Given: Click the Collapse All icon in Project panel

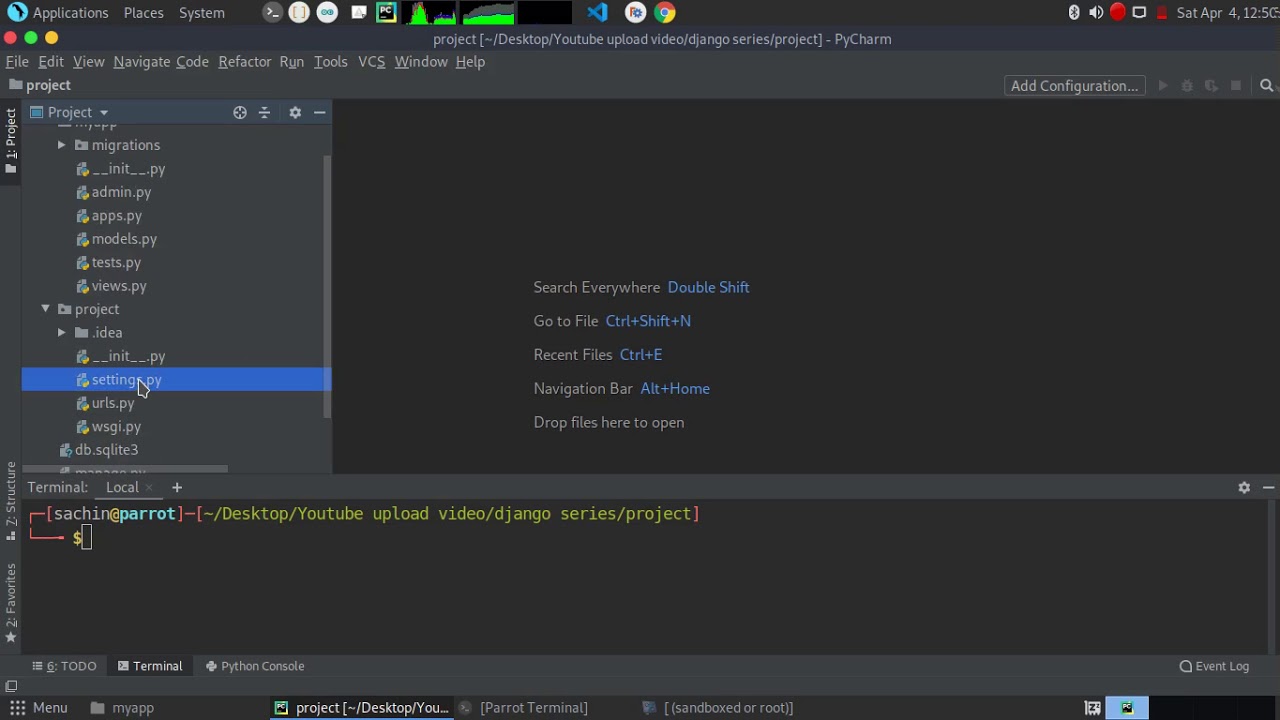Looking at the screenshot, I should [264, 113].
